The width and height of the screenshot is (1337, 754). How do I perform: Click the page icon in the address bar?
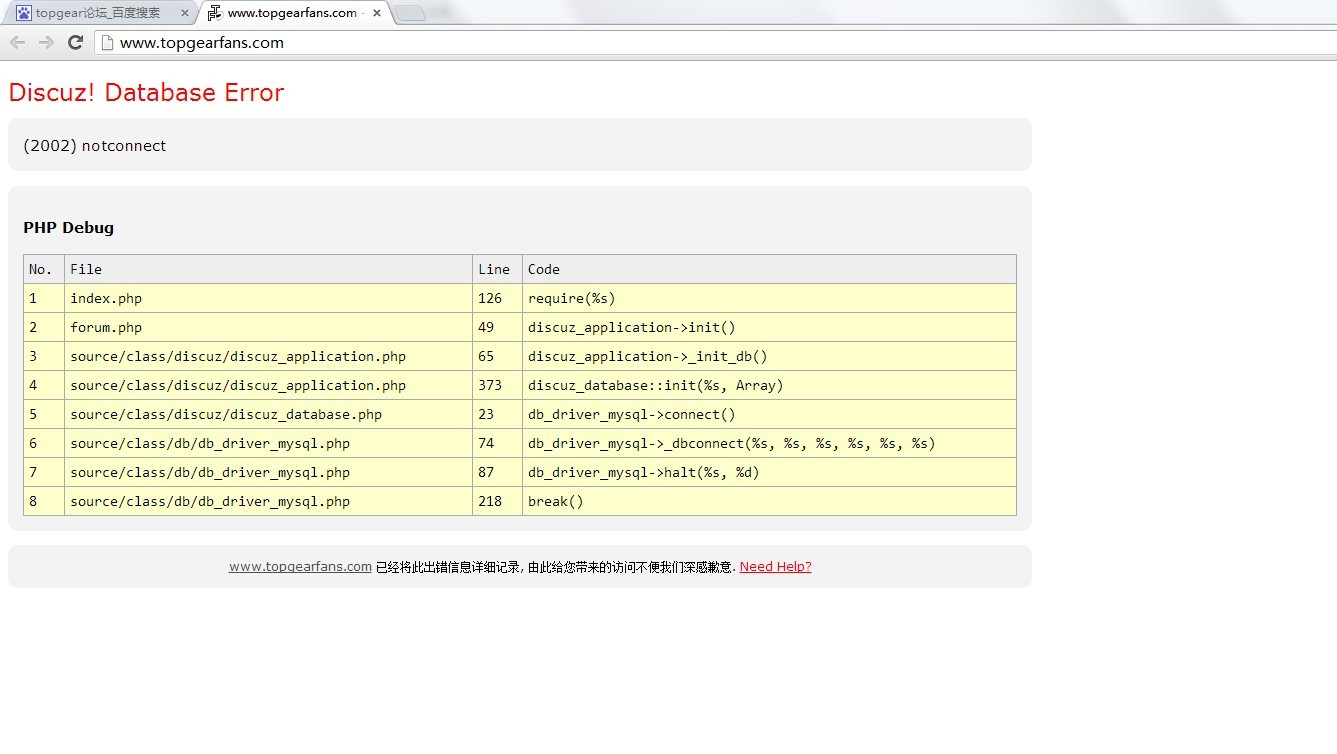106,42
